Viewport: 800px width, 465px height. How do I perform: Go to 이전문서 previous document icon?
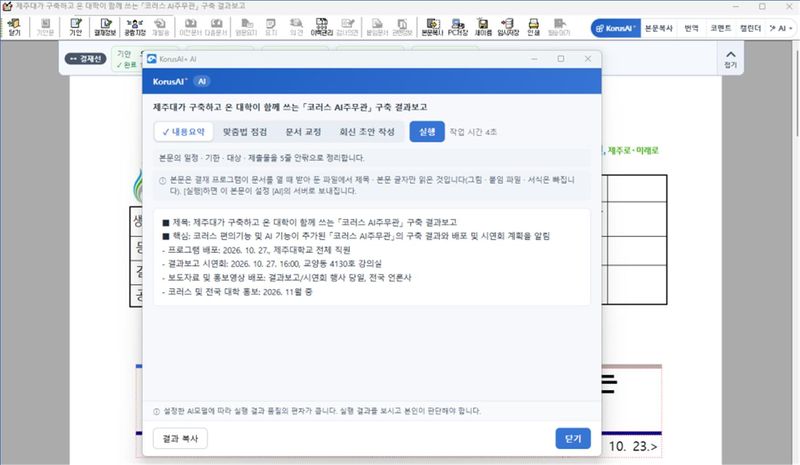pos(190,27)
